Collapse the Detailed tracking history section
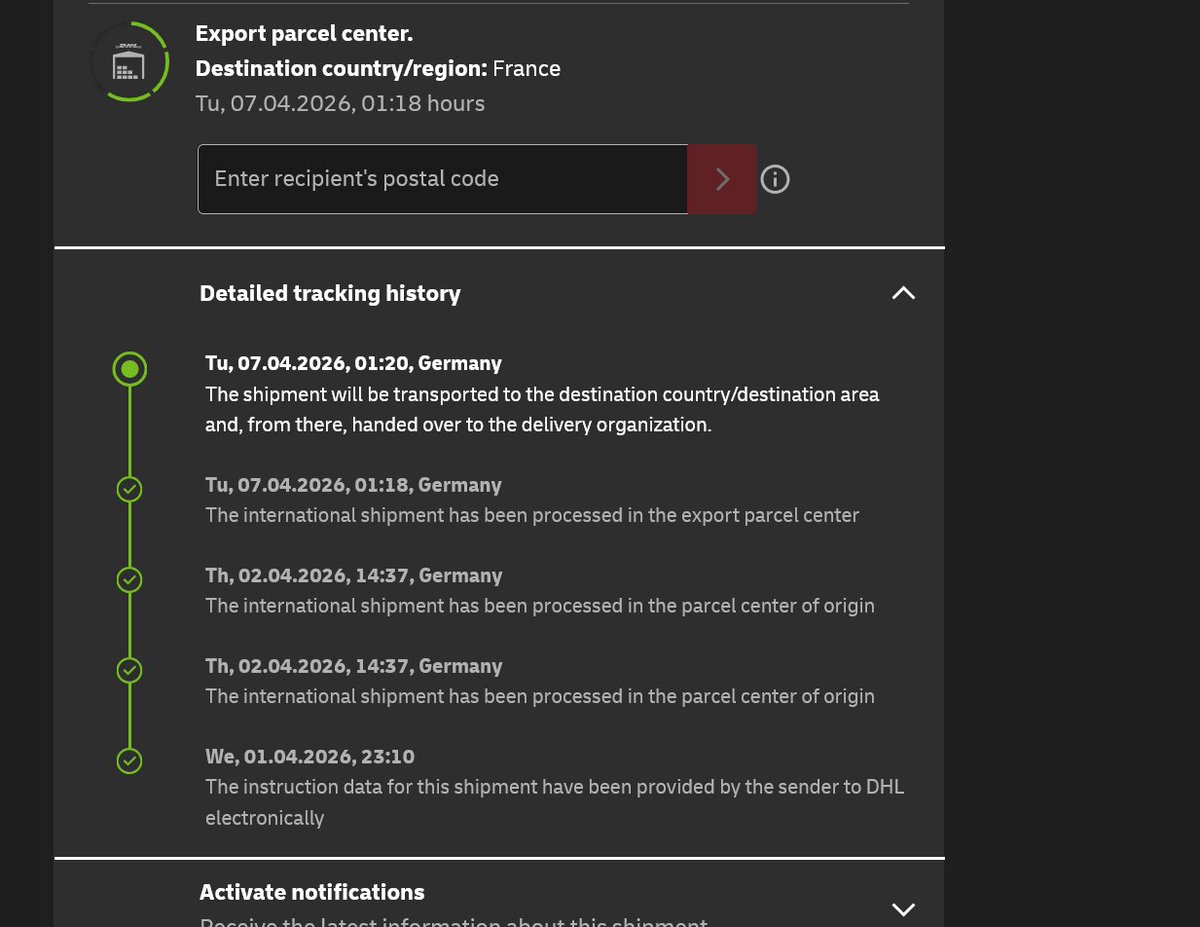 coord(903,293)
